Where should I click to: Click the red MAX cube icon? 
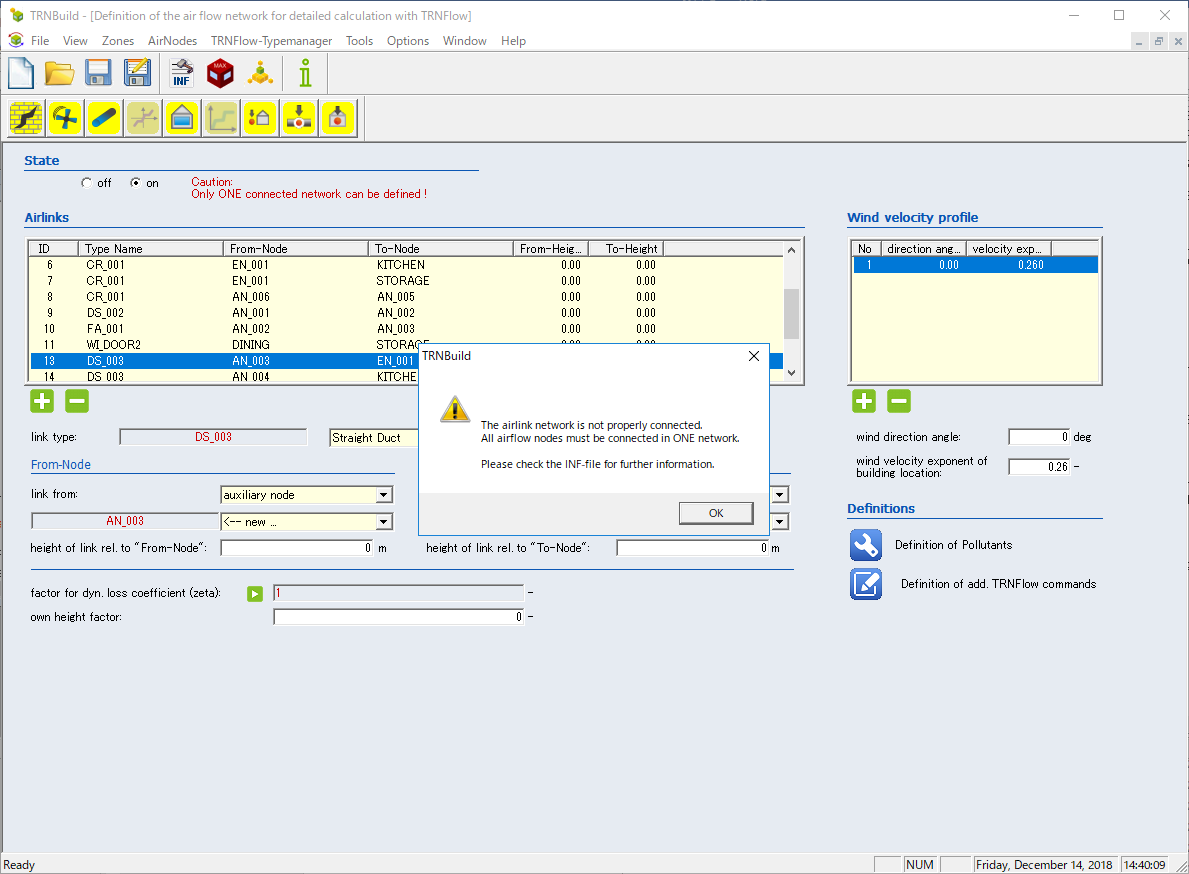tap(221, 74)
